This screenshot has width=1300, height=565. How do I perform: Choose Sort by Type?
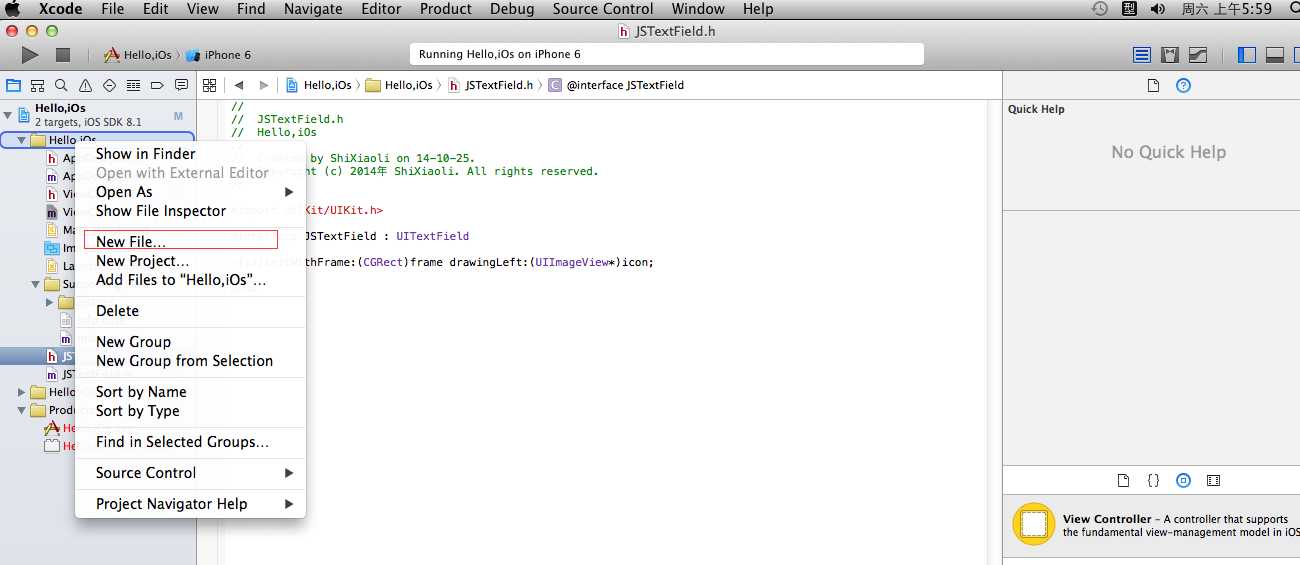[x=190, y=411]
